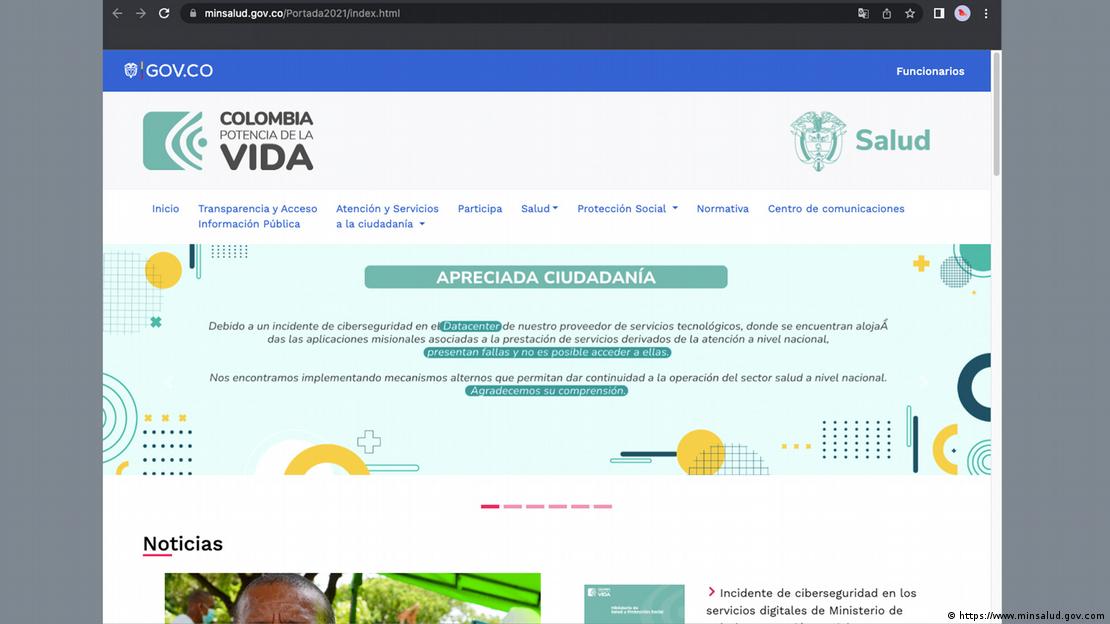
Task: Open the Chrome three-dot menu
Action: pyautogui.click(x=985, y=13)
